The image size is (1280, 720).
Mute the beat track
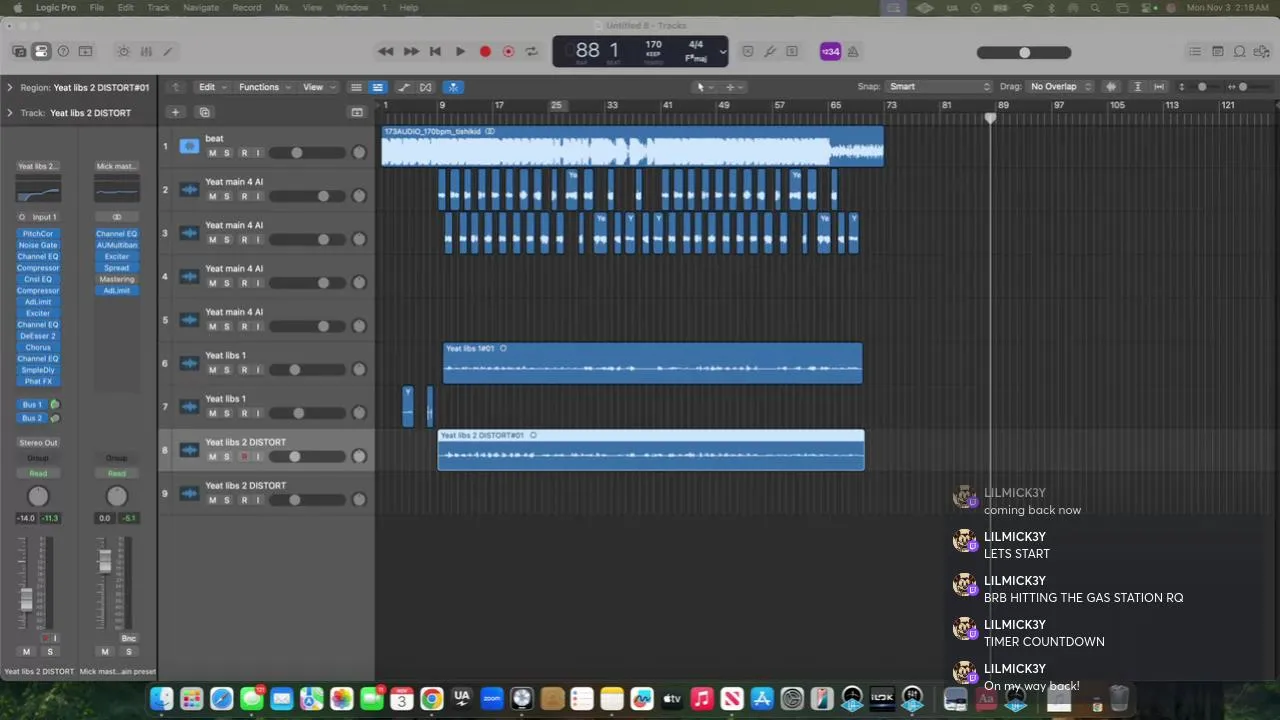pos(212,153)
